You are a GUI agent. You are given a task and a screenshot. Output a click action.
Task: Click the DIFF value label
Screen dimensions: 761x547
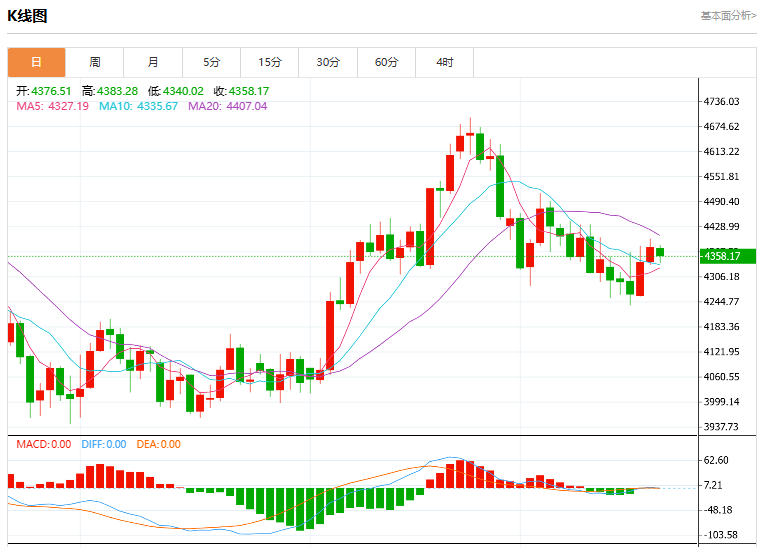[x=104, y=444]
